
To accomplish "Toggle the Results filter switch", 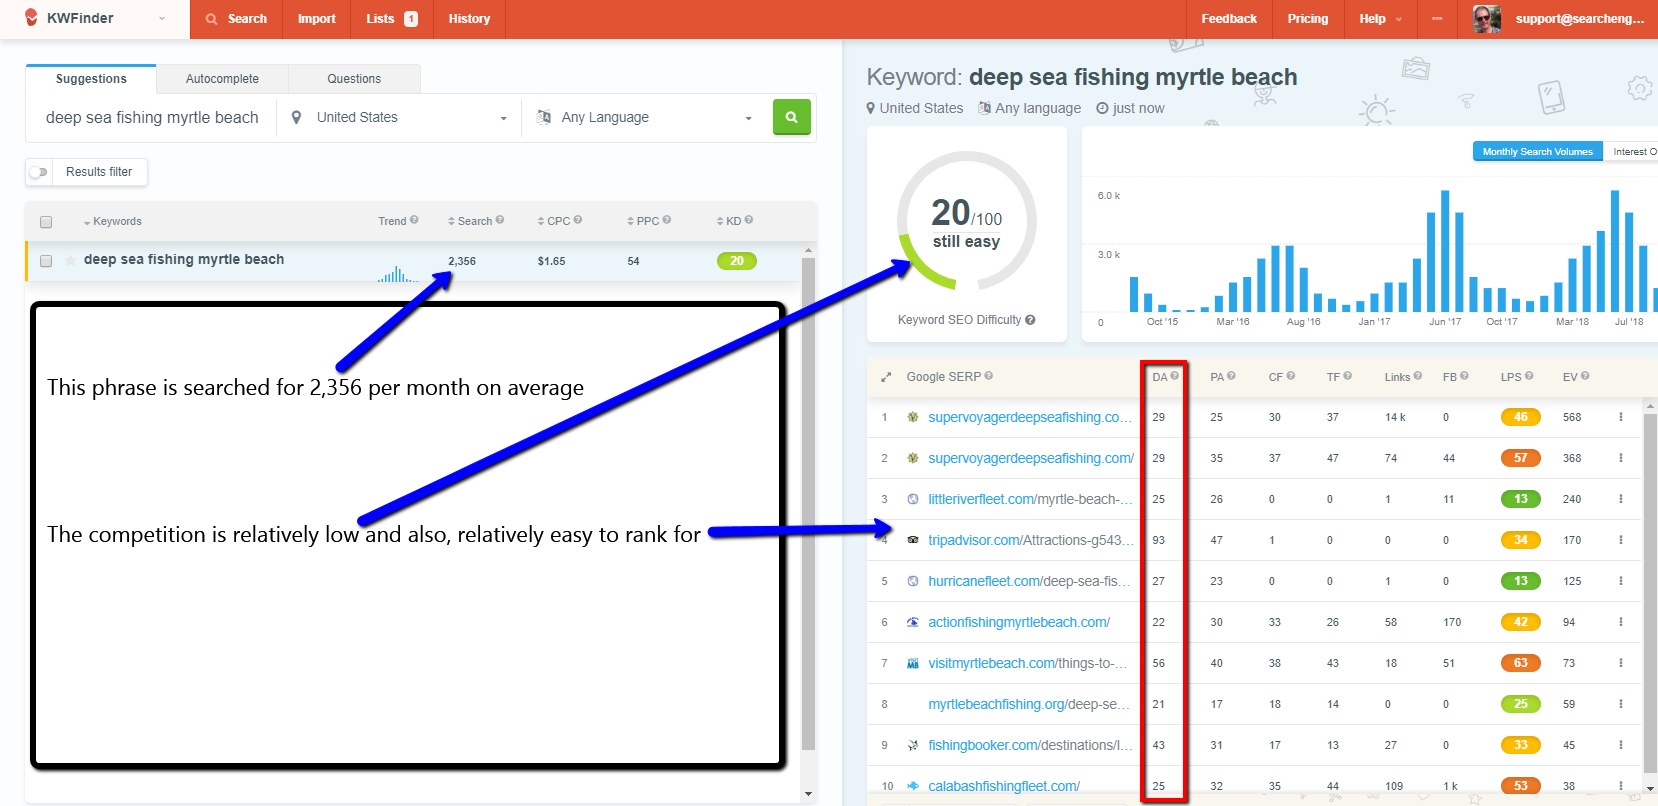I will [x=39, y=172].
